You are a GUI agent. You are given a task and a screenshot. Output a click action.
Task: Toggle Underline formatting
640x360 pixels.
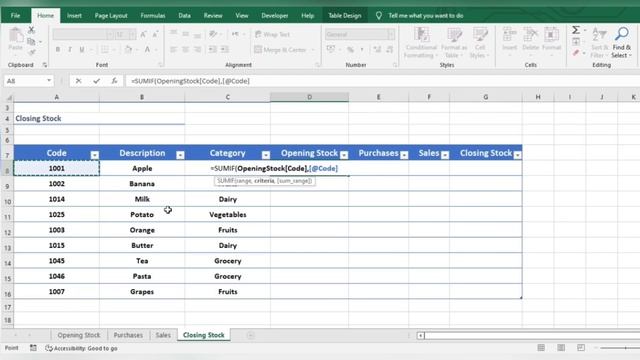click(82, 50)
